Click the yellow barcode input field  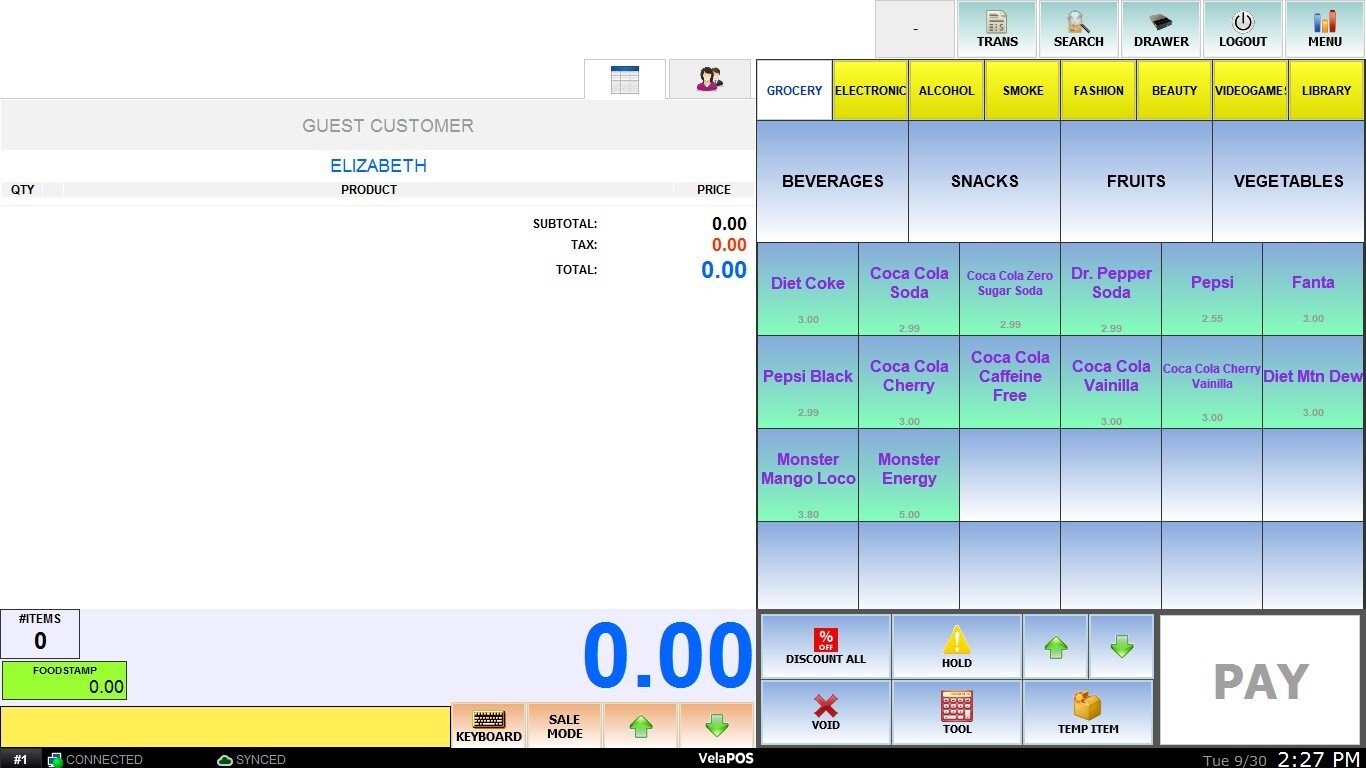(x=225, y=726)
